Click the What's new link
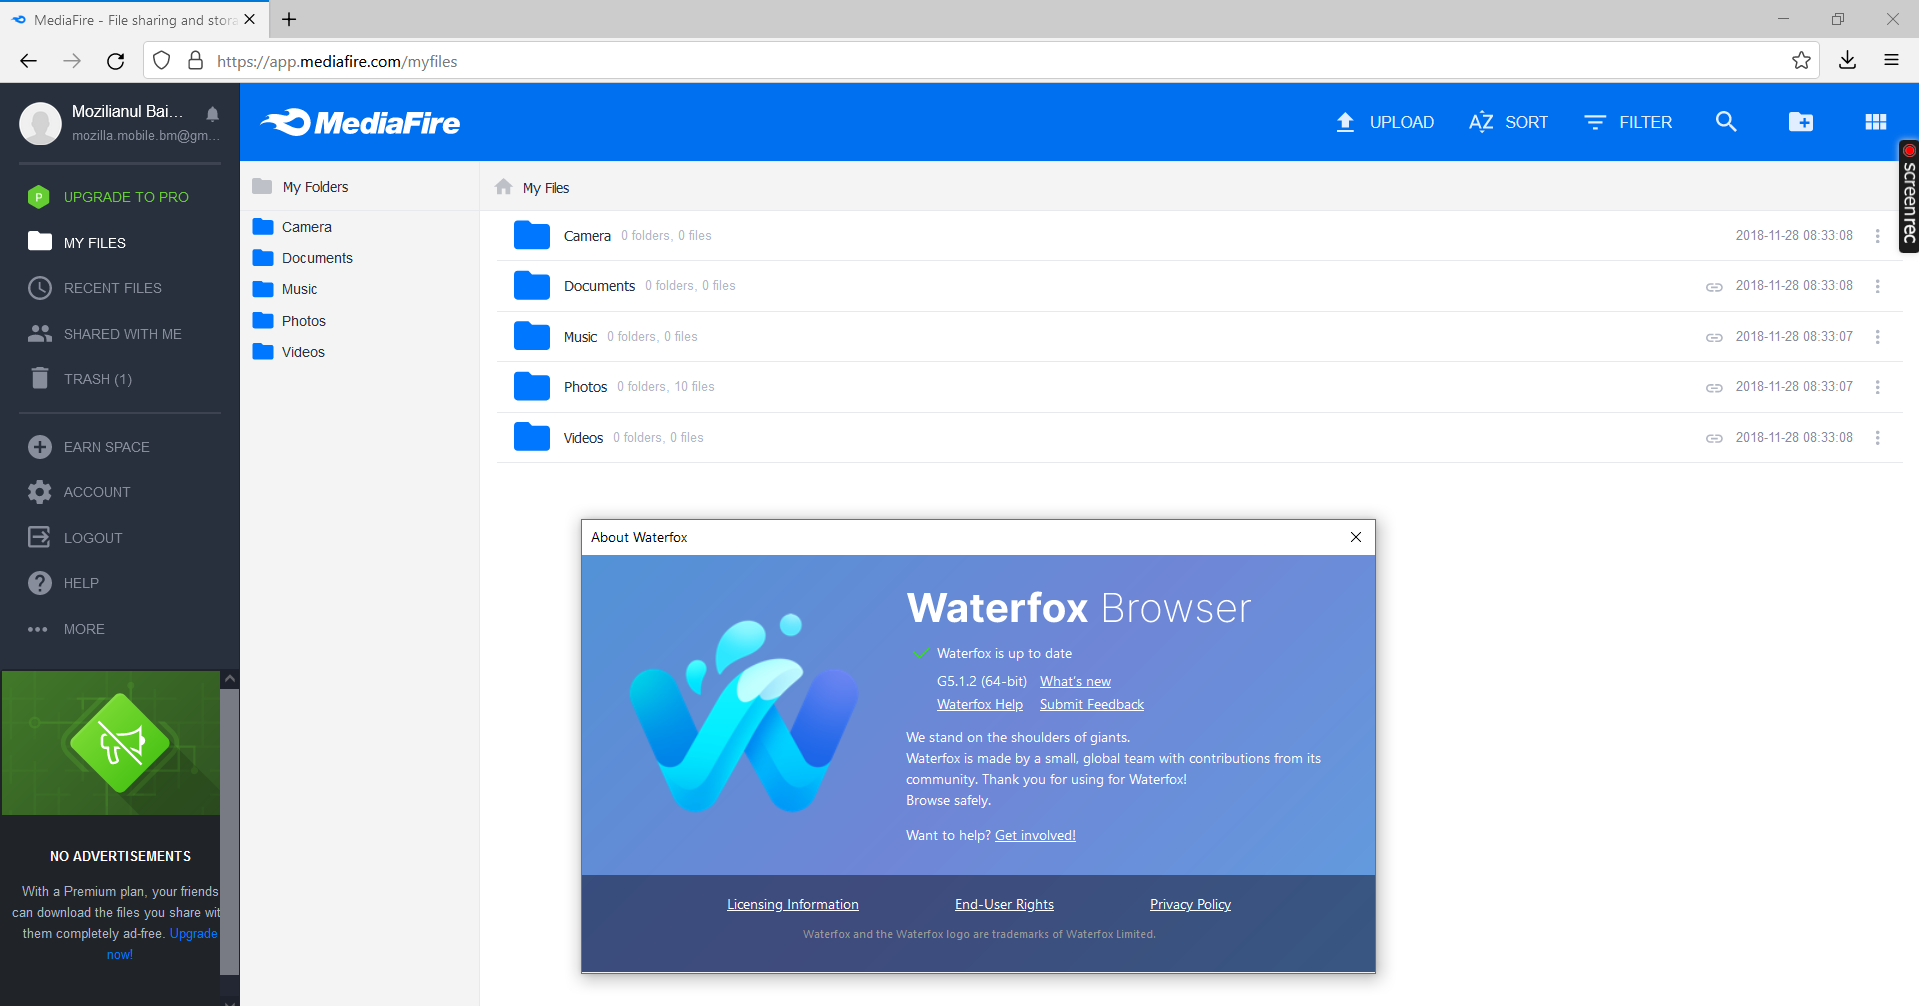Image resolution: width=1919 pixels, height=1006 pixels. (x=1075, y=681)
